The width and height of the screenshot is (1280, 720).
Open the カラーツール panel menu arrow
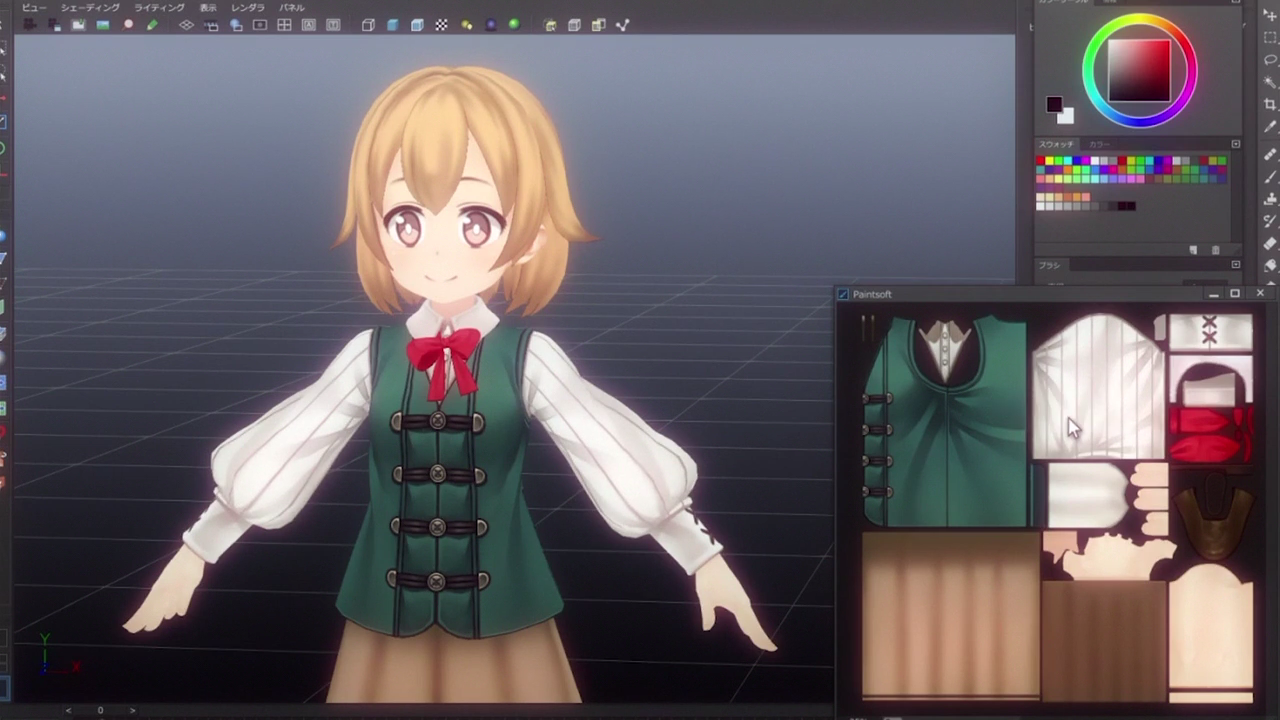coord(1236,3)
